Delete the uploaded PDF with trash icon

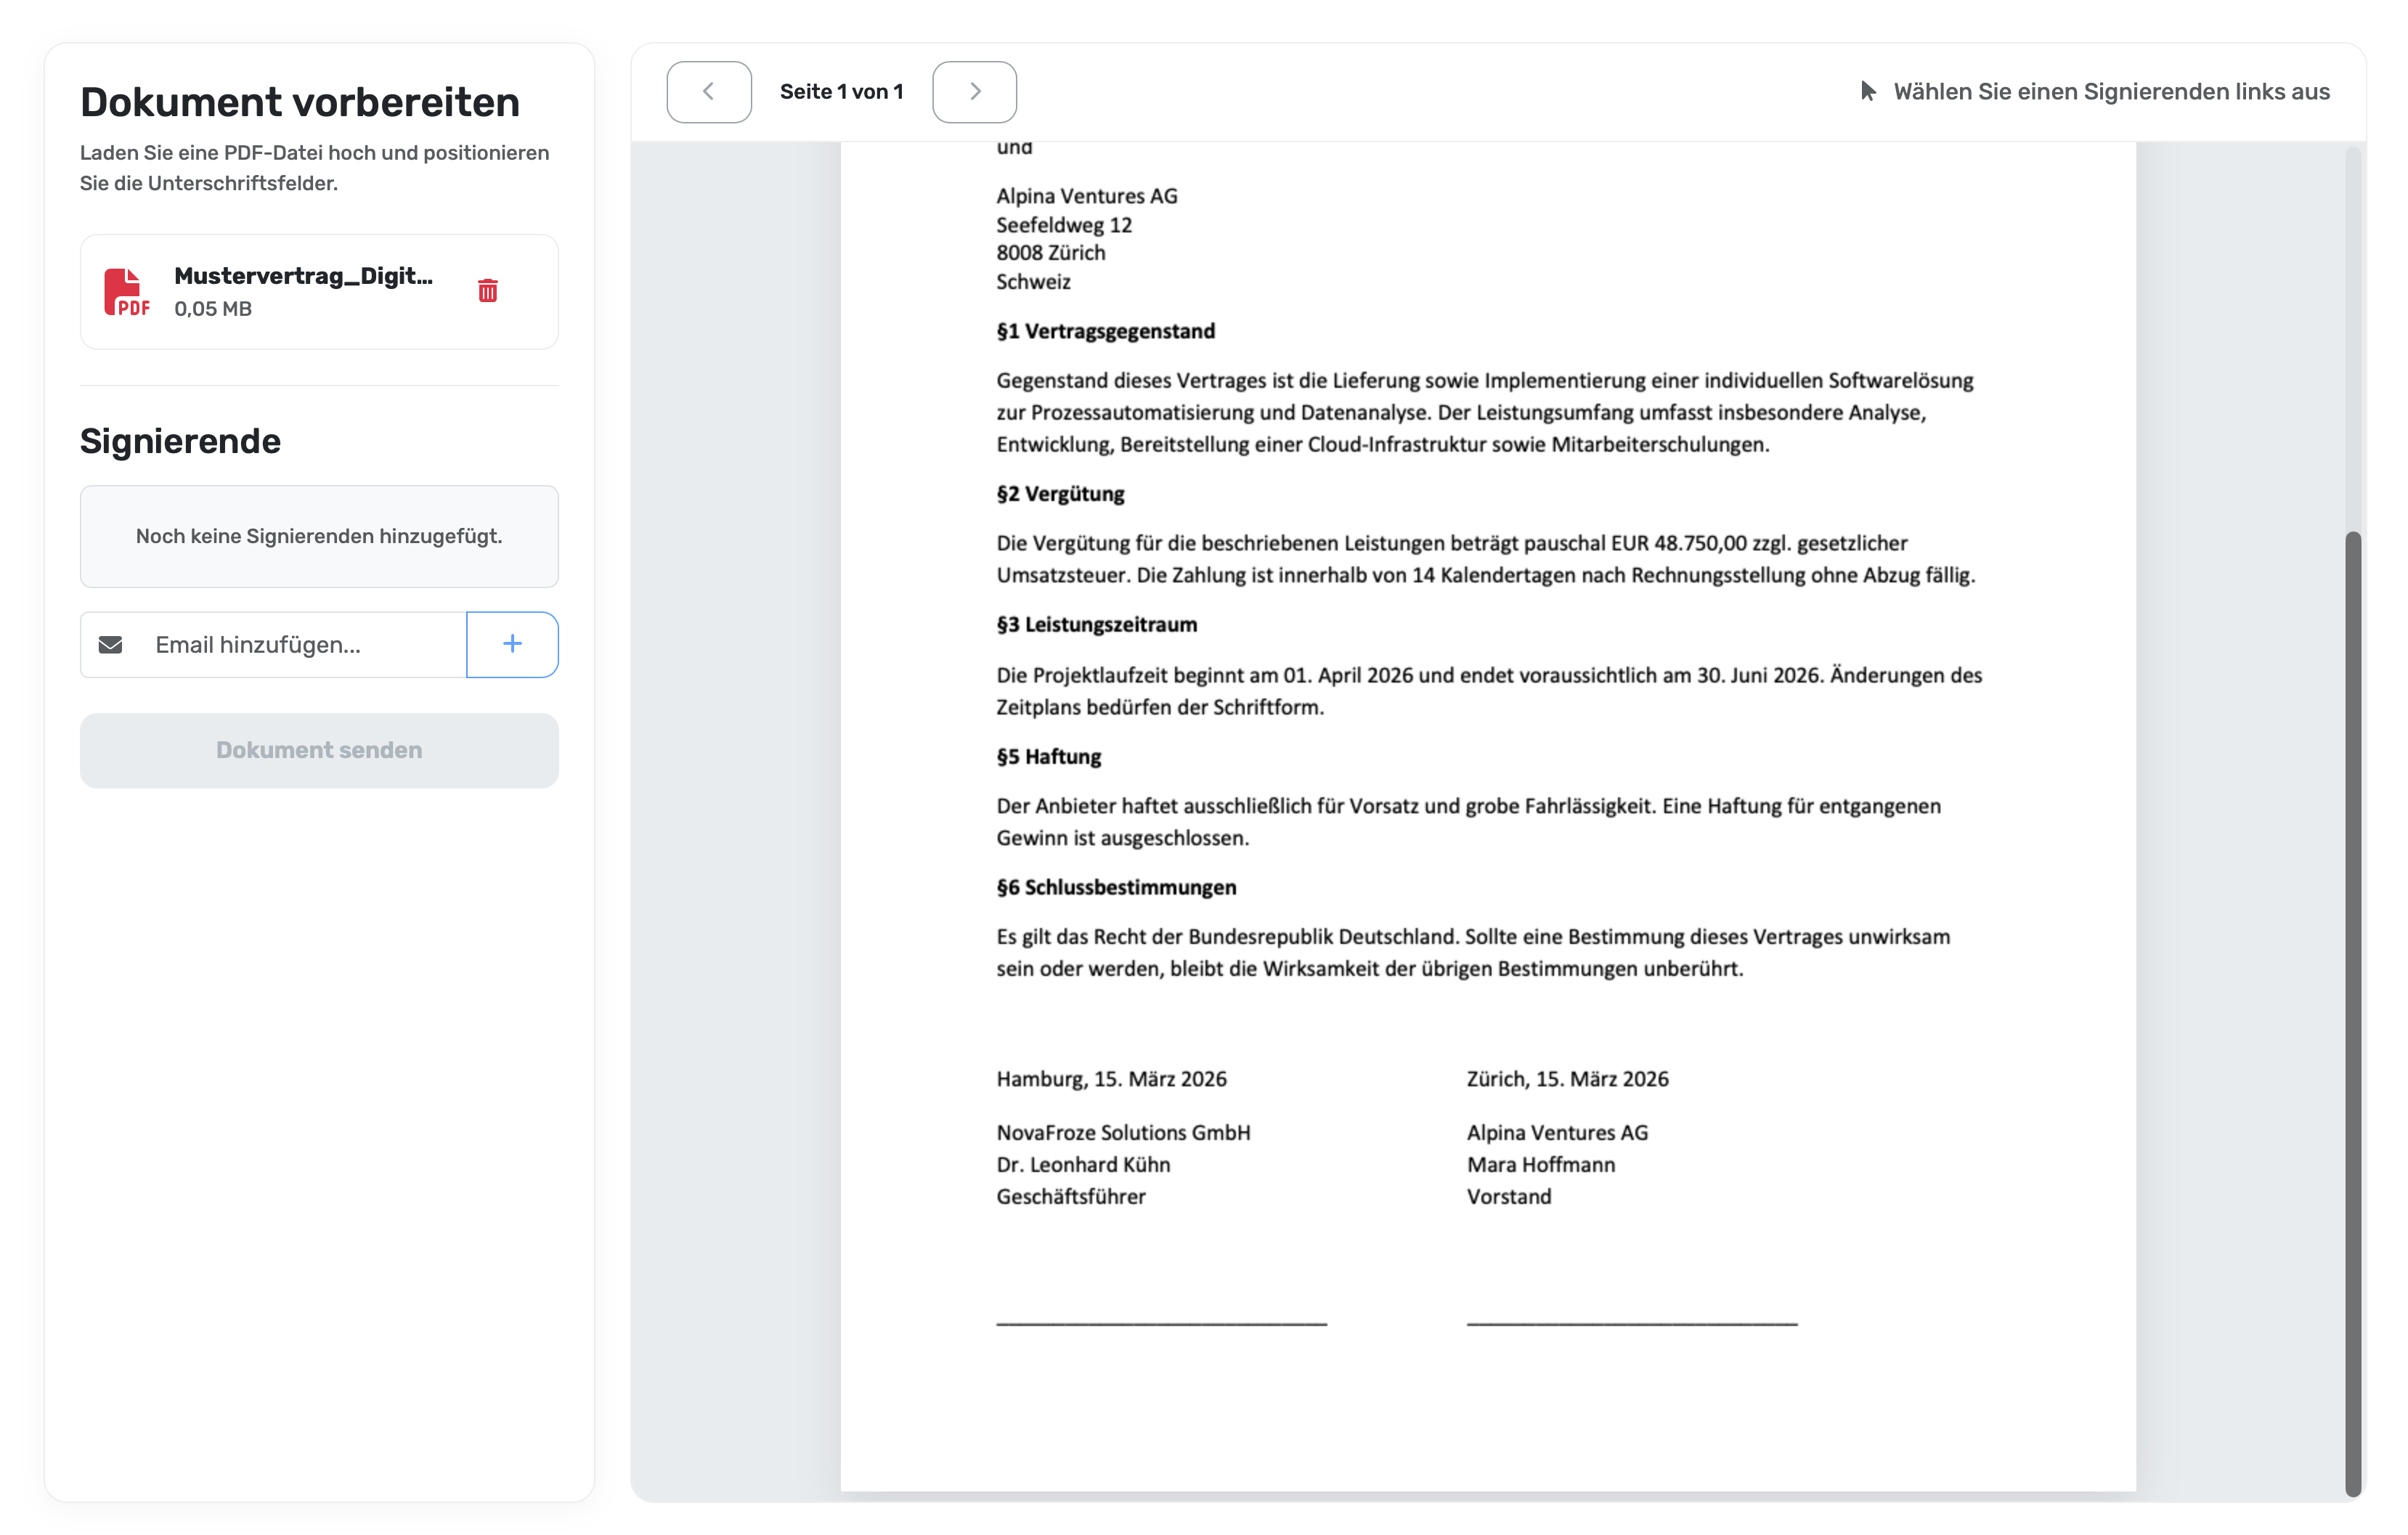coord(487,290)
